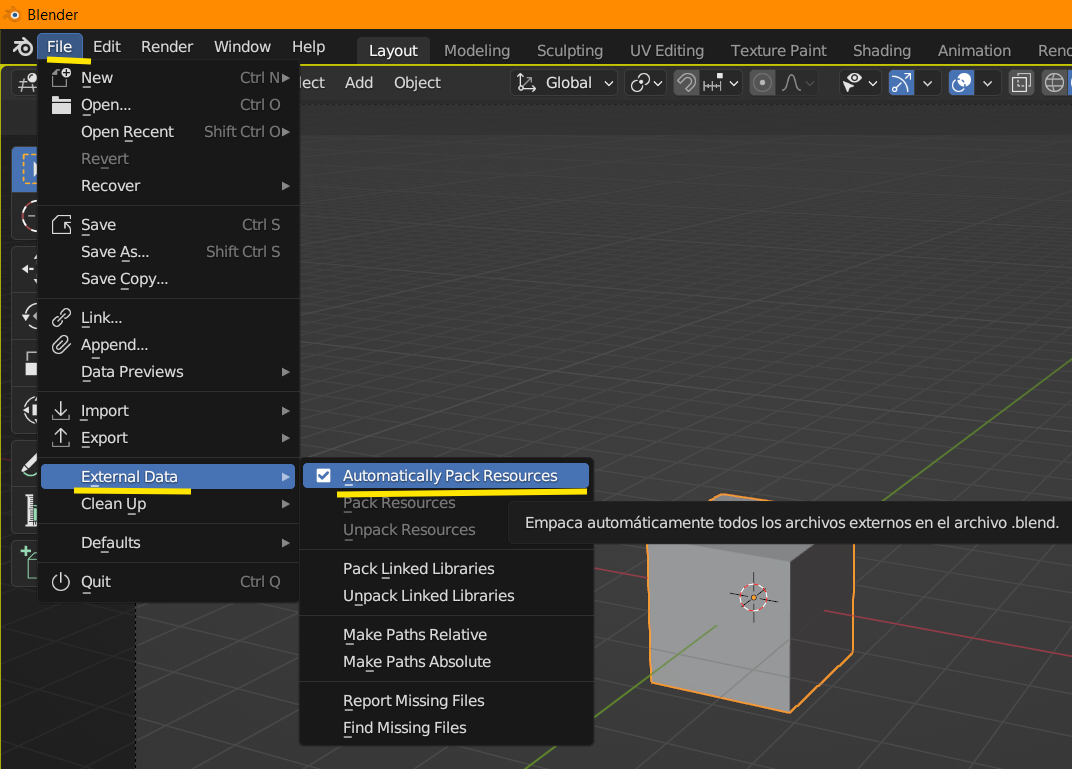1072x769 pixels.
Task: Open the Render menu
Action: click(167, 46)
